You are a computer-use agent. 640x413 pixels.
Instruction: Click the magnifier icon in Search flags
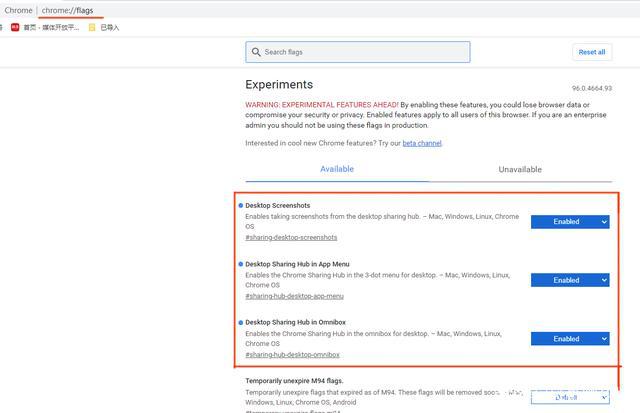[x=256, y=52]
